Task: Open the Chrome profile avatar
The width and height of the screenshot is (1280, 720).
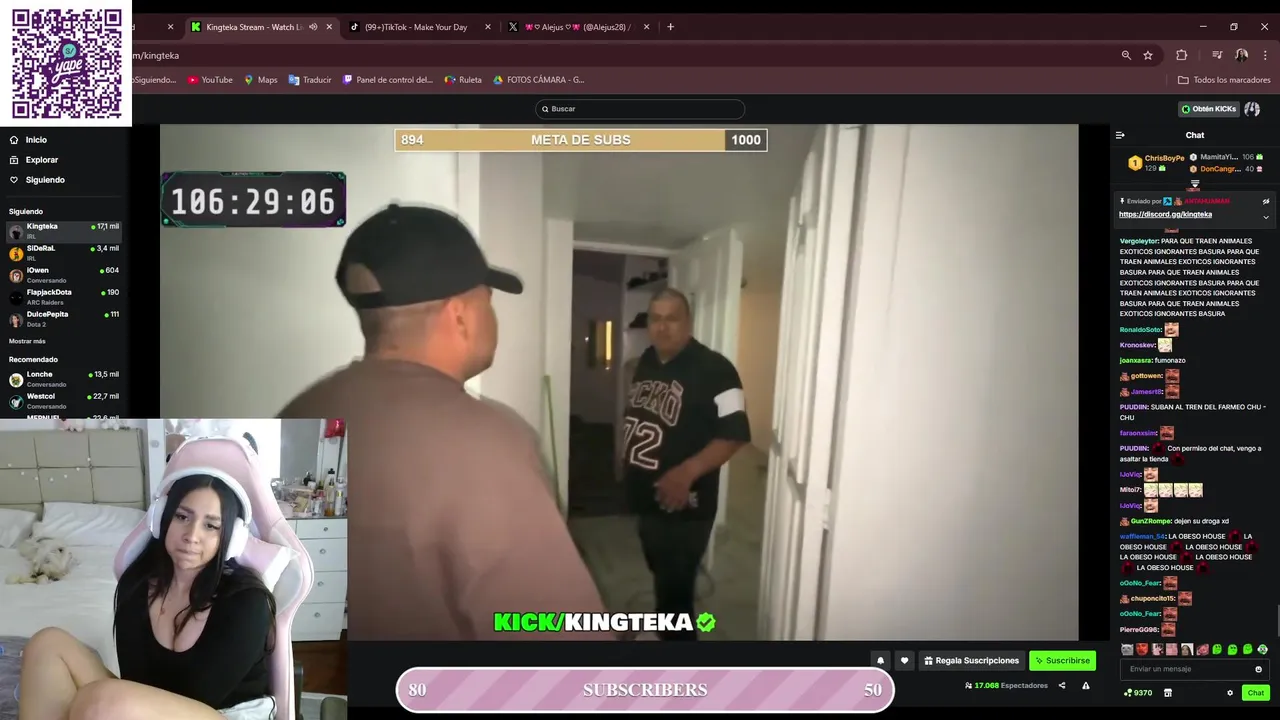Action: 1241,55
